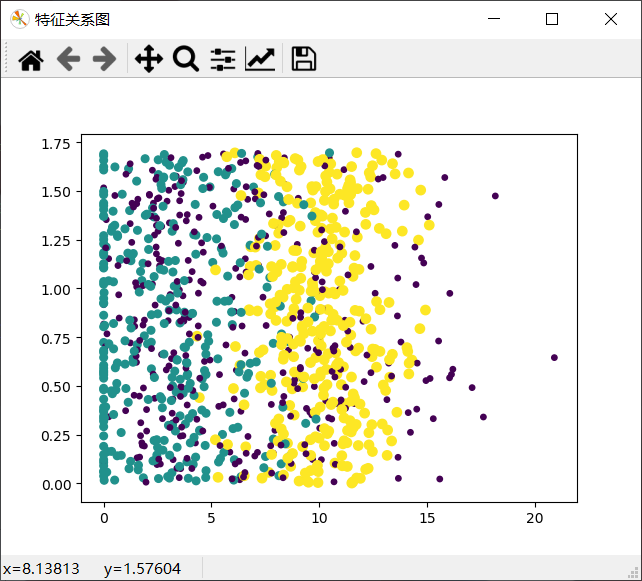The image size is (642, 581).
Task: Click the x-axis label 10
Action: (x=319, y=518)
